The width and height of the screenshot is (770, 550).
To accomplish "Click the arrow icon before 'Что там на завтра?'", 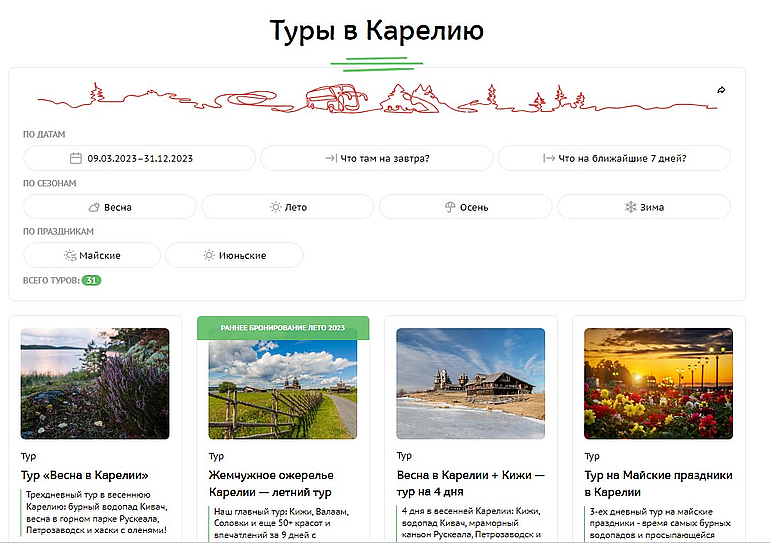I will coord(330,158).
